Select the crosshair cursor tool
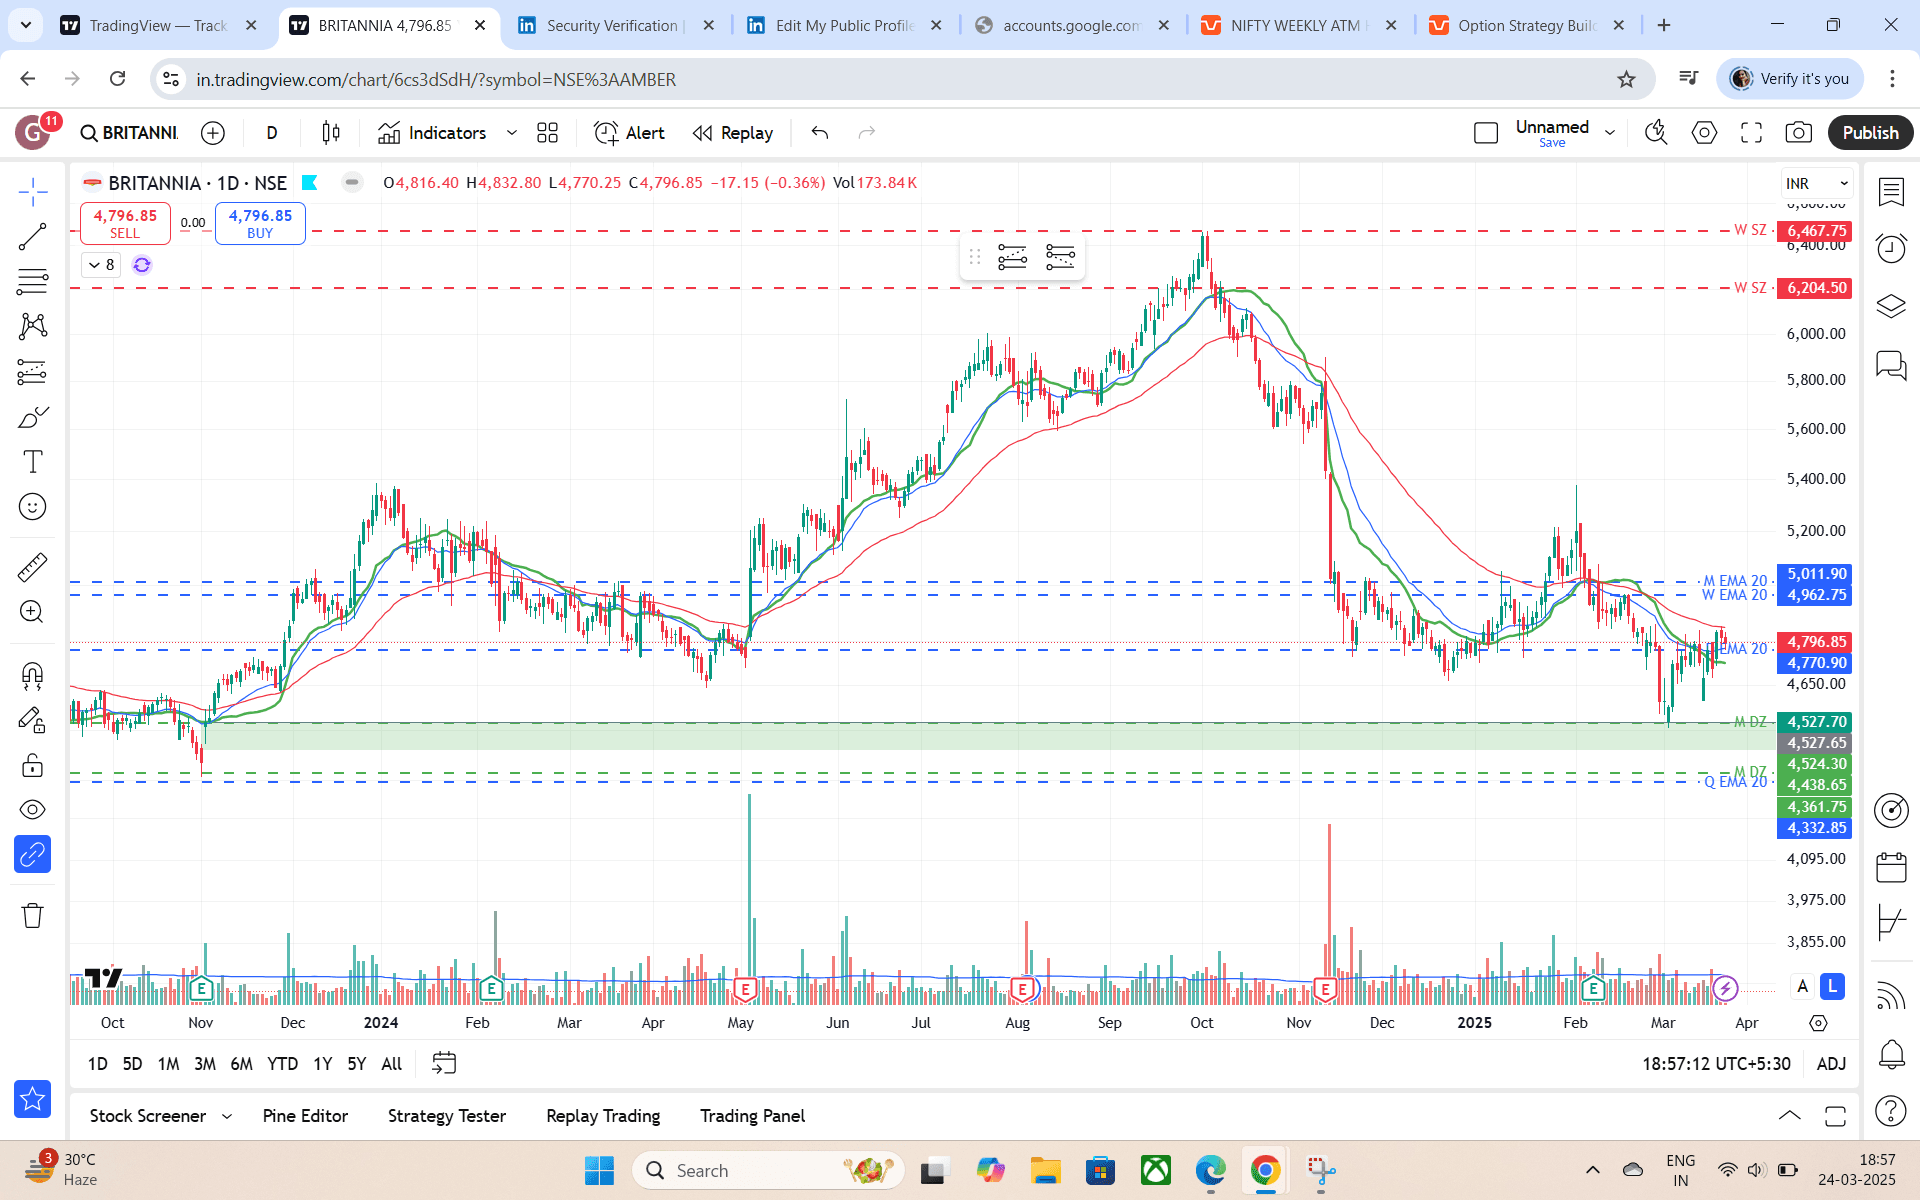The image size is (1920, 1200). 33,190
